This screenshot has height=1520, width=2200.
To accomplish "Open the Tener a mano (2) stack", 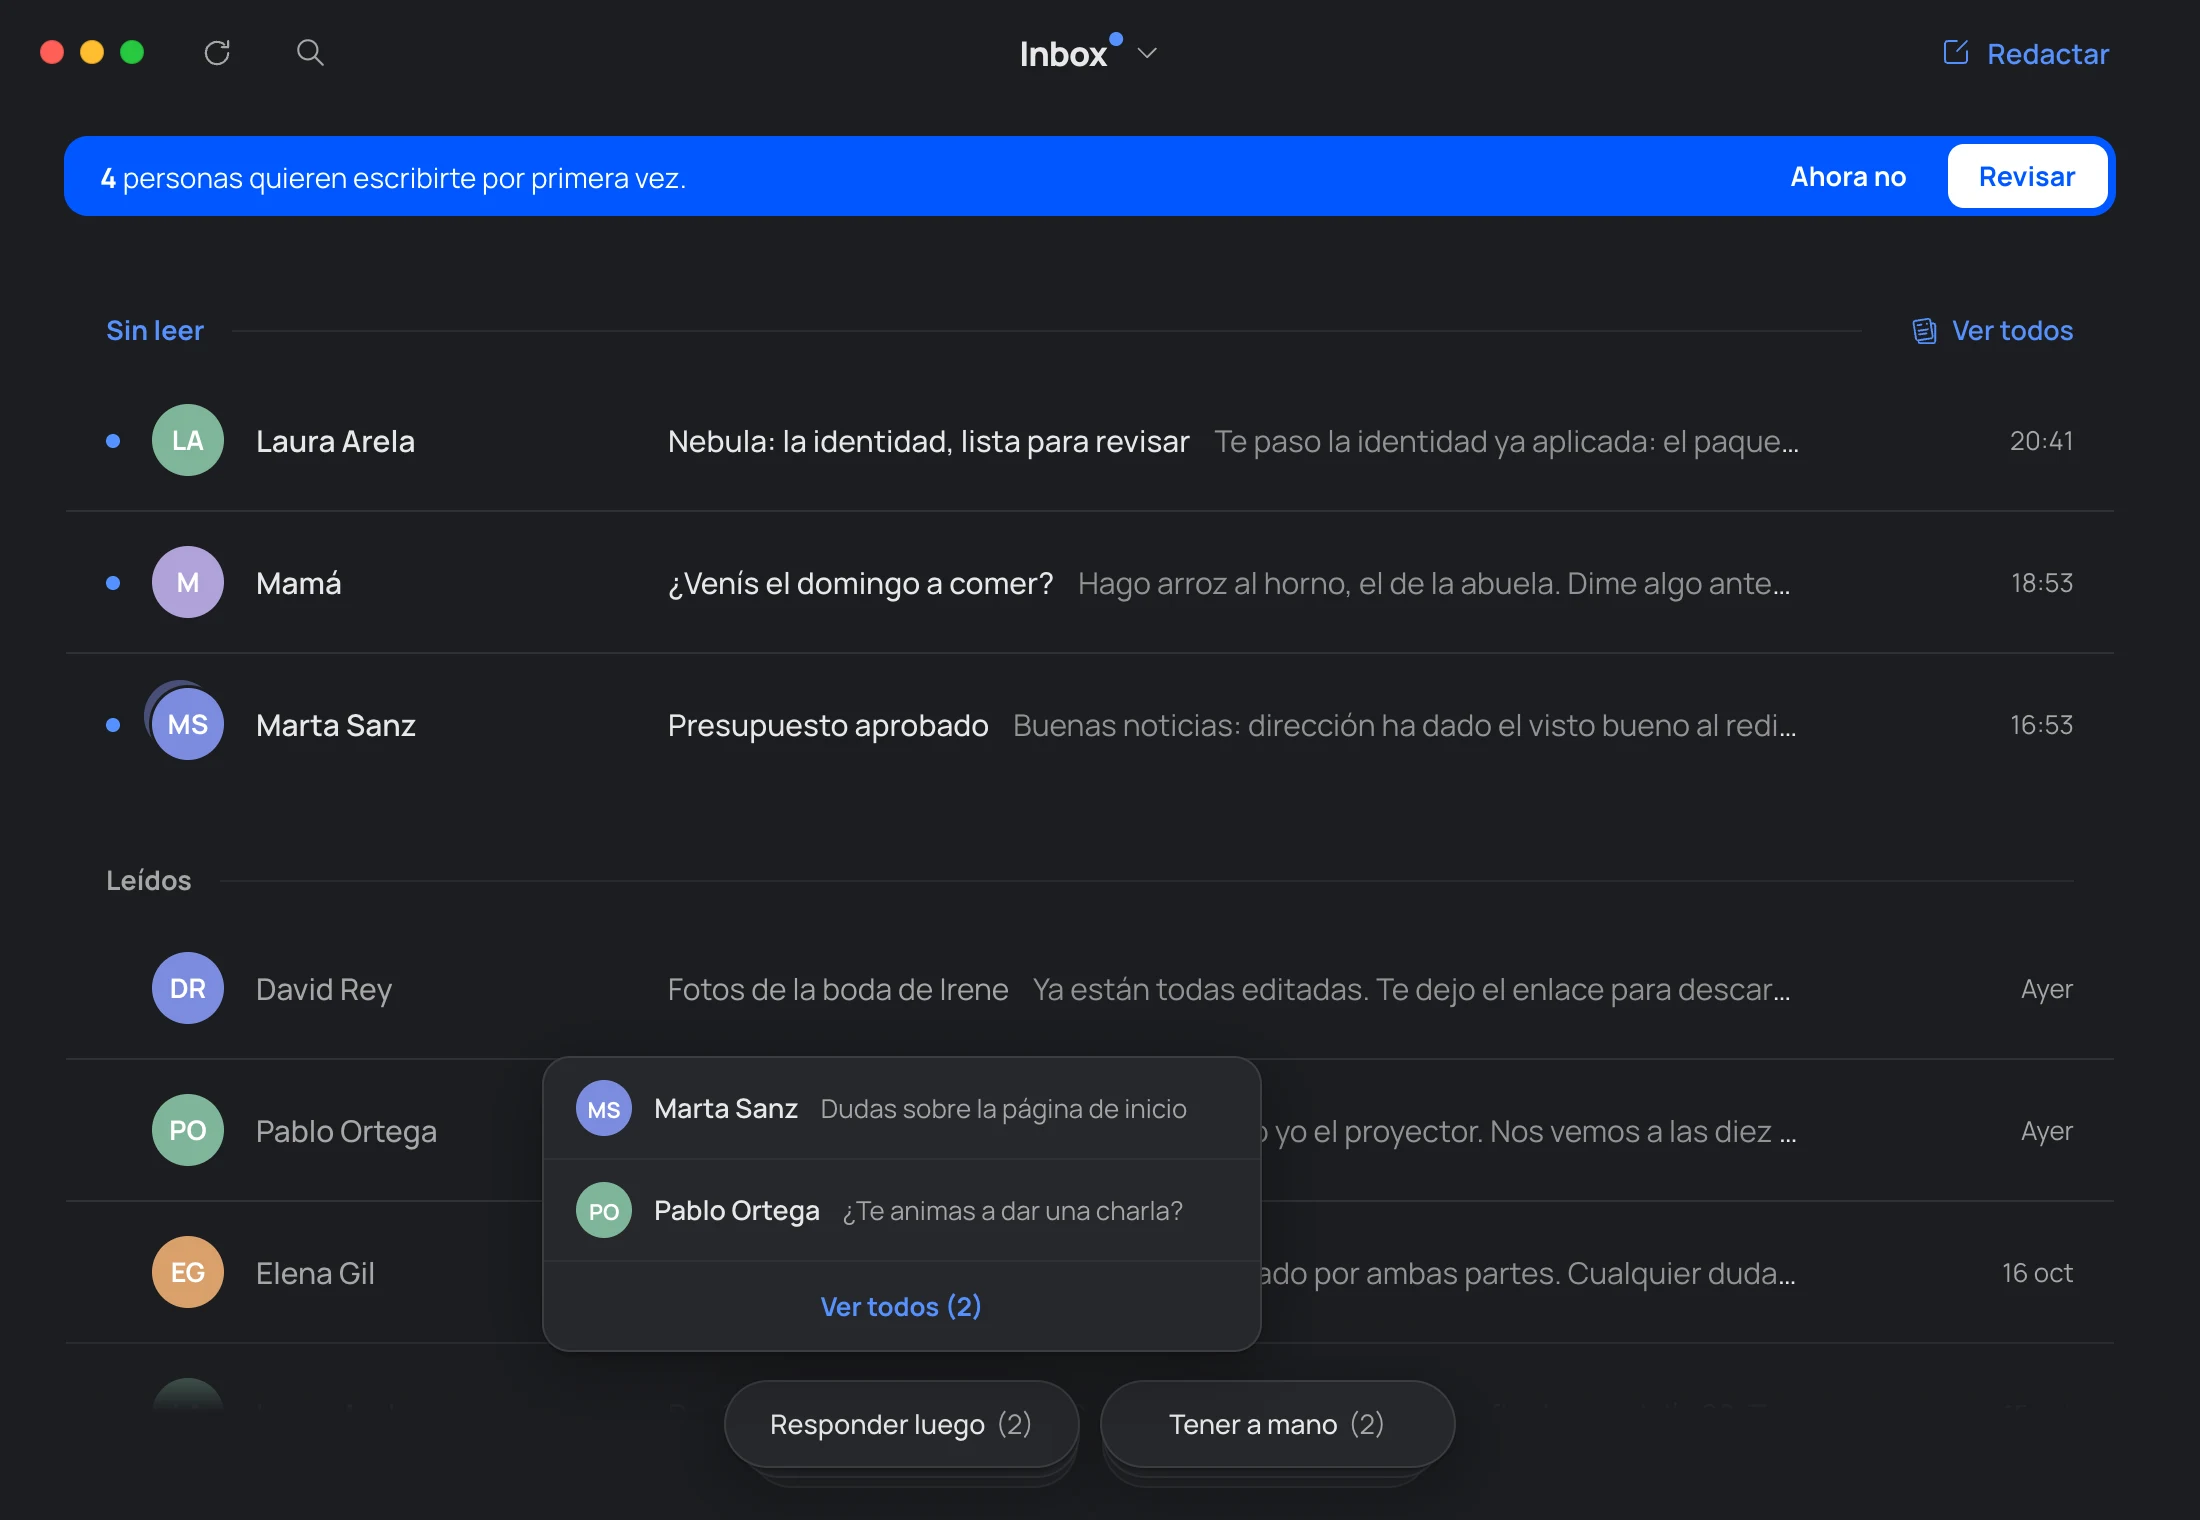I will tap(1277, 1424).
